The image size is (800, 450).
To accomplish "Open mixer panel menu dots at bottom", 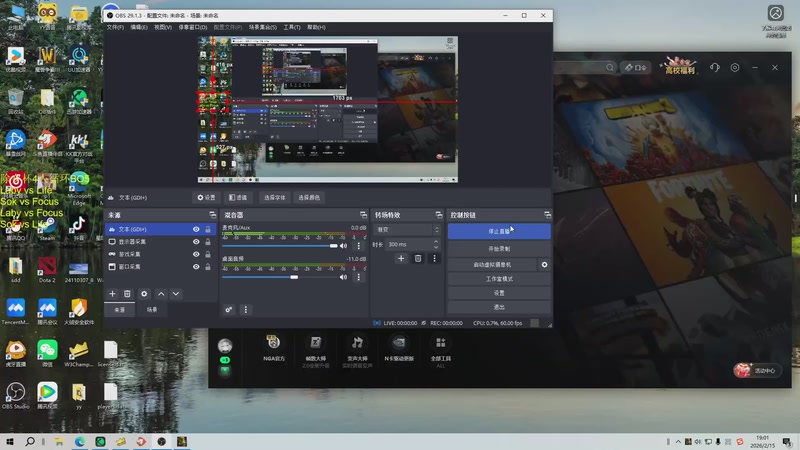I will [245, 310].
